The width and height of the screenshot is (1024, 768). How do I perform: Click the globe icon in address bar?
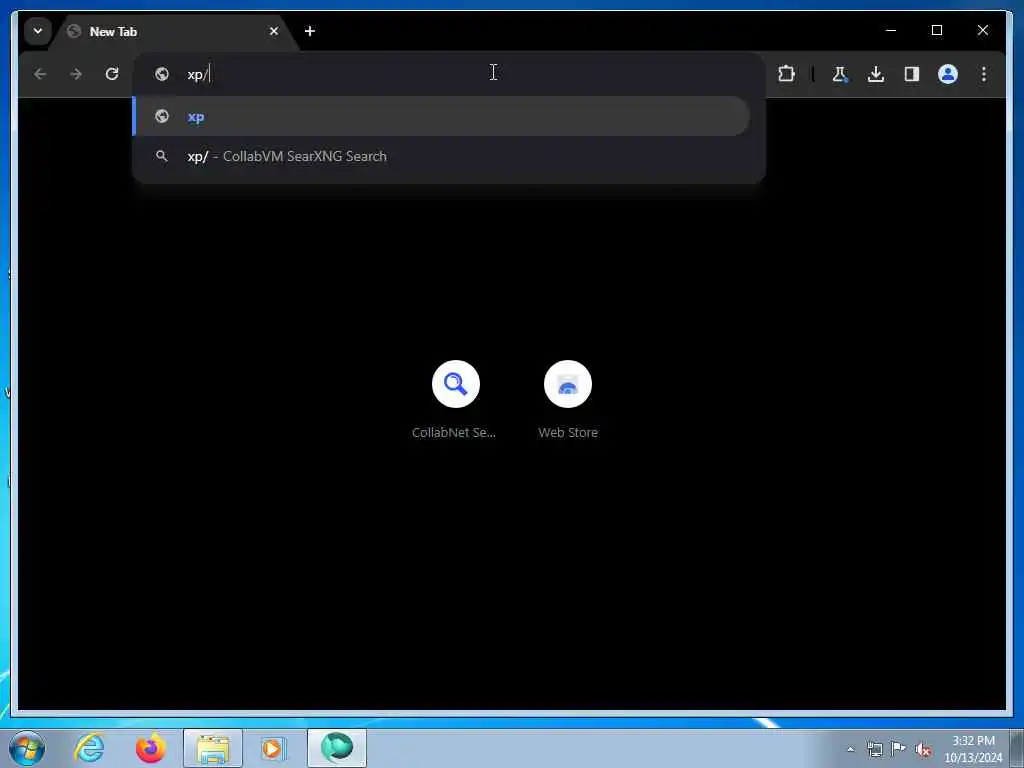click(162, 74)
